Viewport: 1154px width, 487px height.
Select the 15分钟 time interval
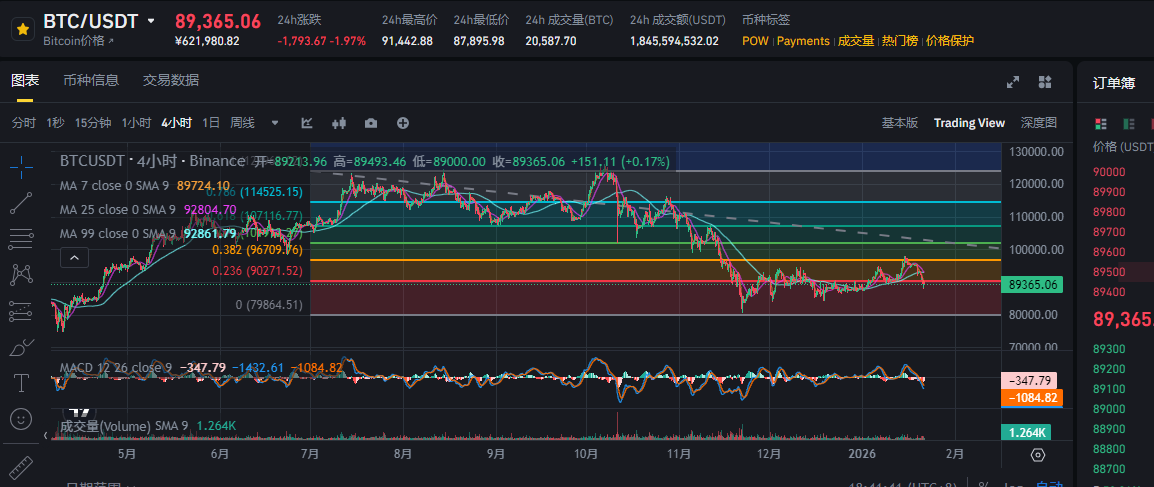coord(93,123)
